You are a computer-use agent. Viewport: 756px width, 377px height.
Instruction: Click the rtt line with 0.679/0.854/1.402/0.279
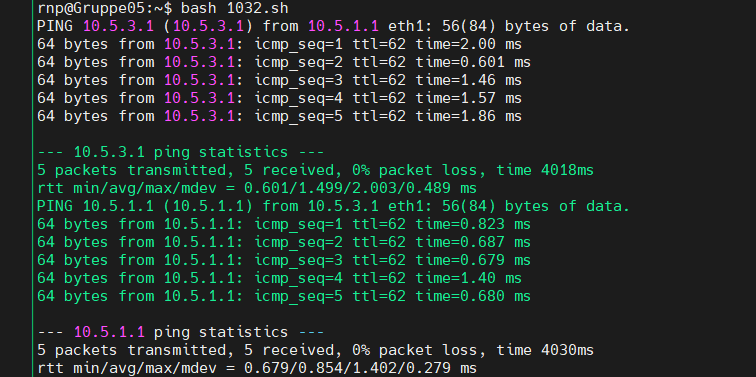point(256,368)
